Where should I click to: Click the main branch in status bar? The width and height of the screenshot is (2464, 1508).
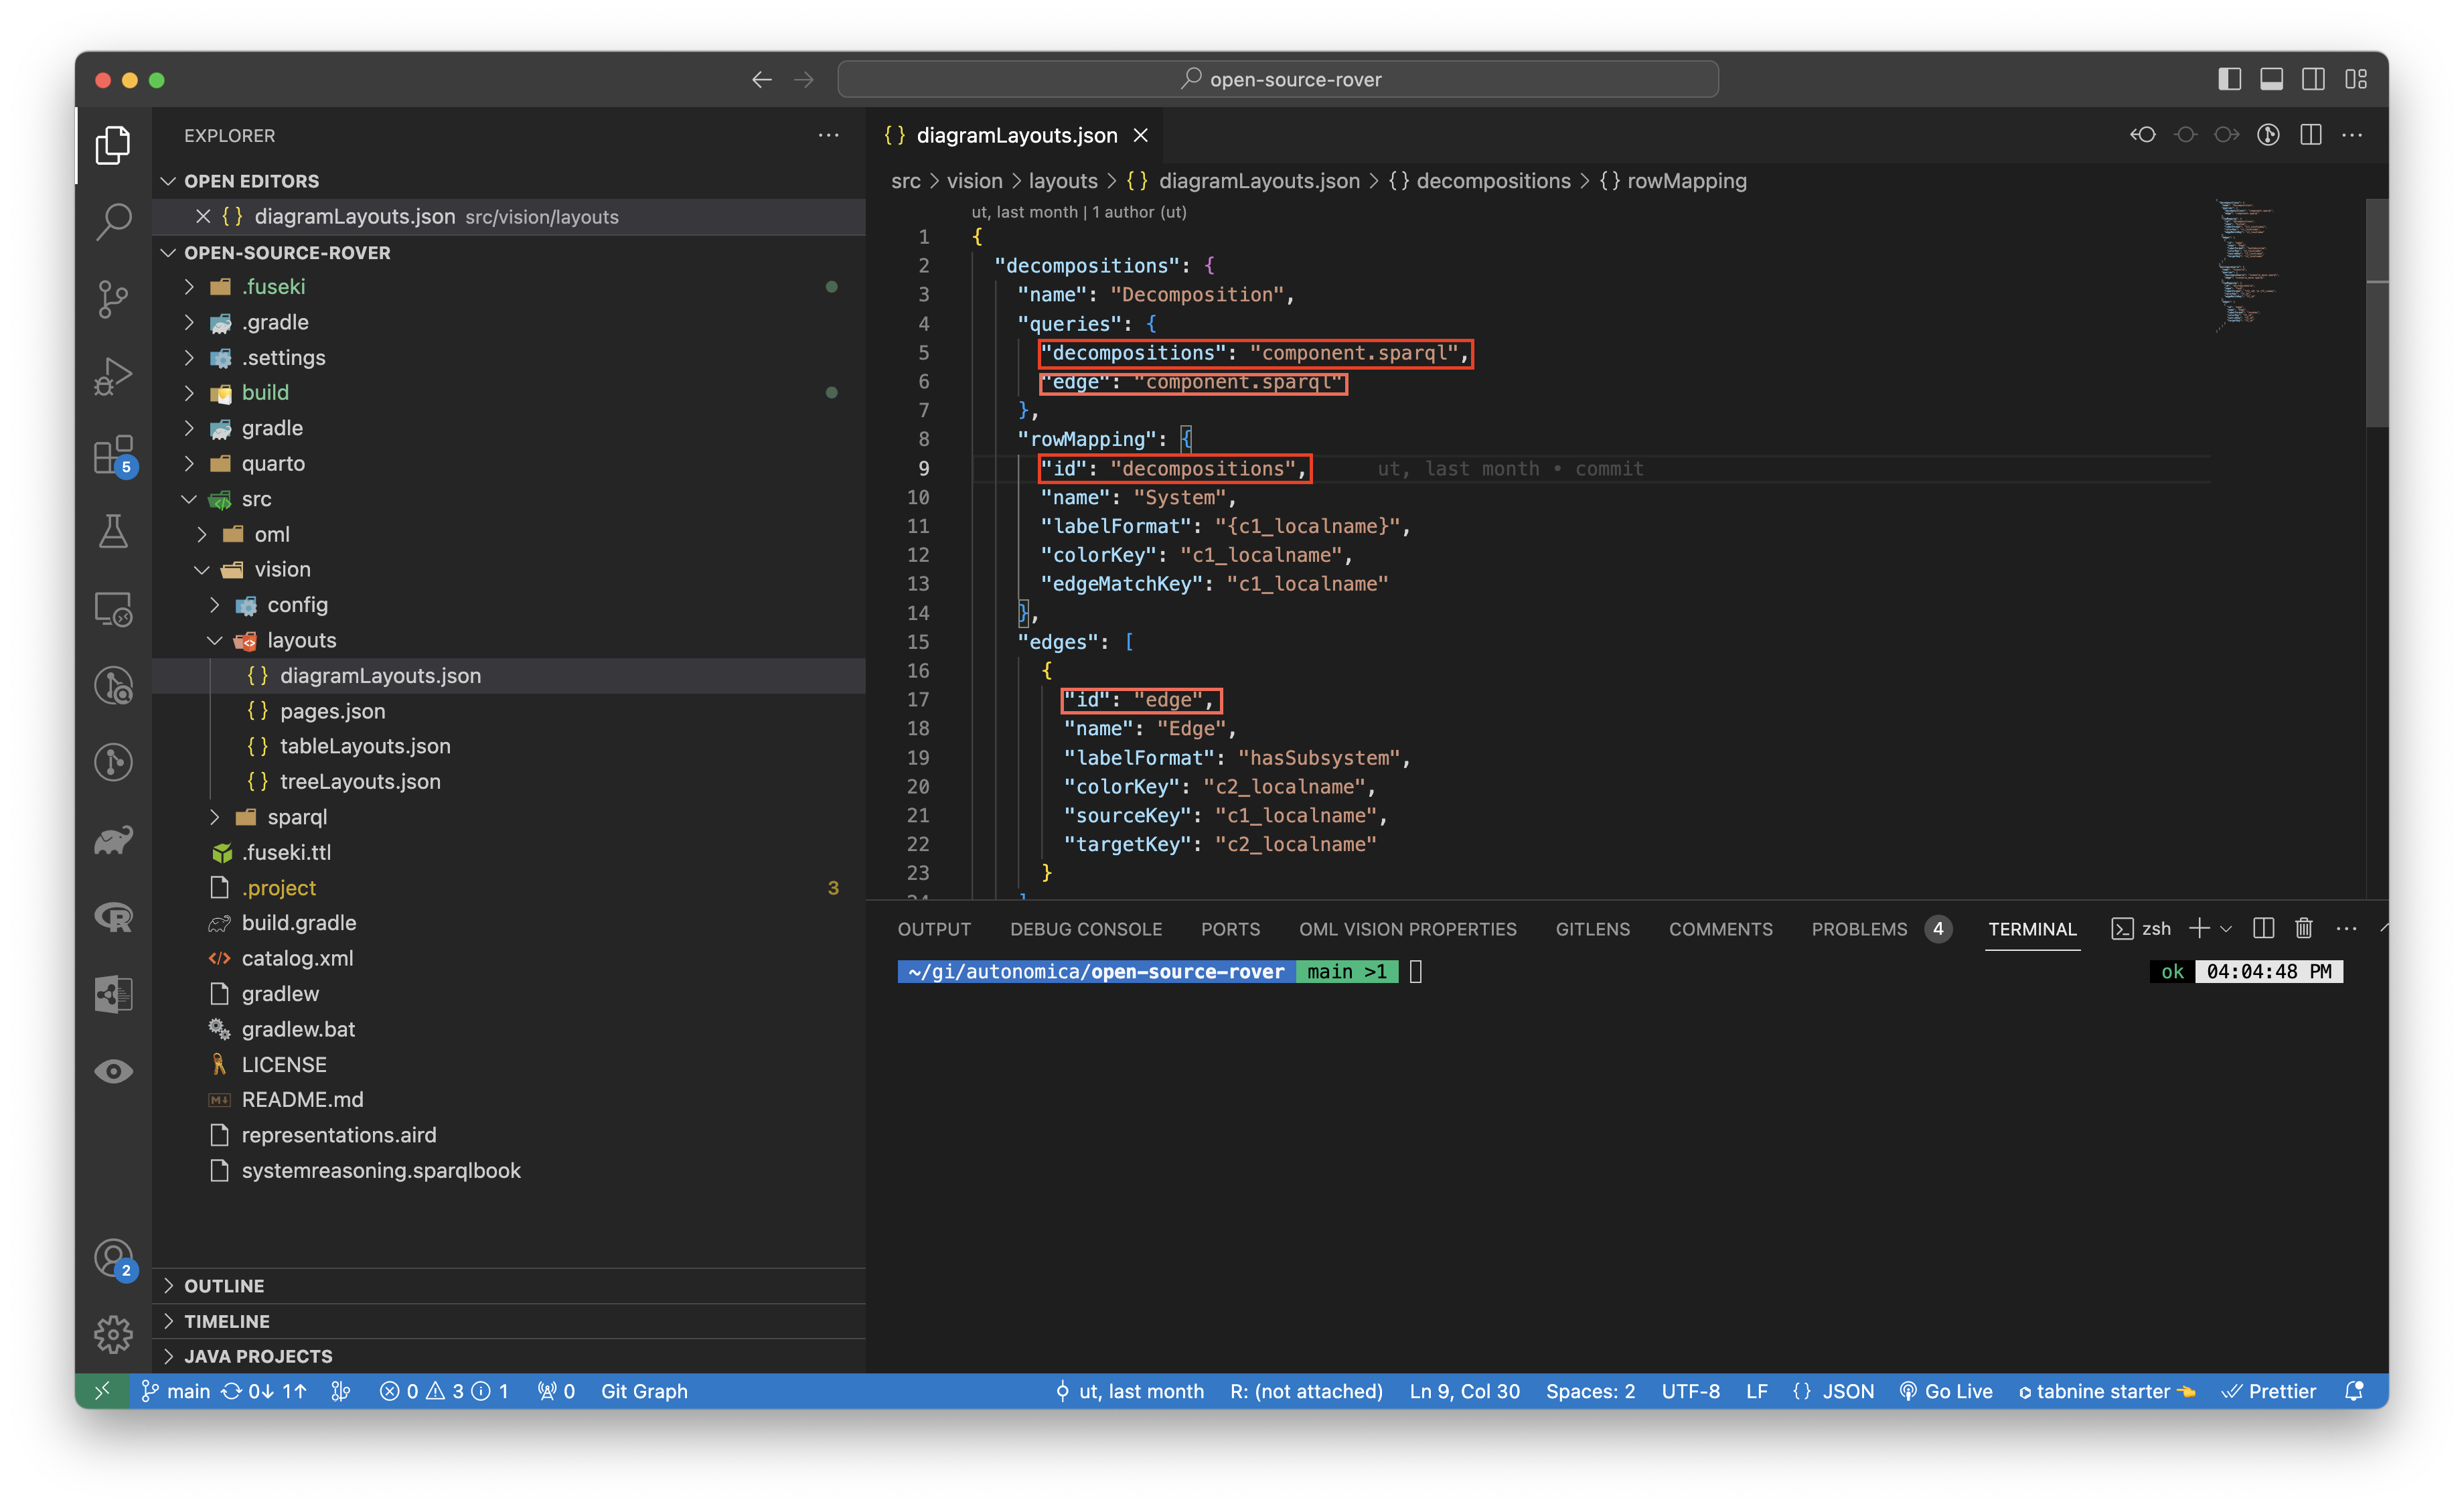pos(176,1391)
